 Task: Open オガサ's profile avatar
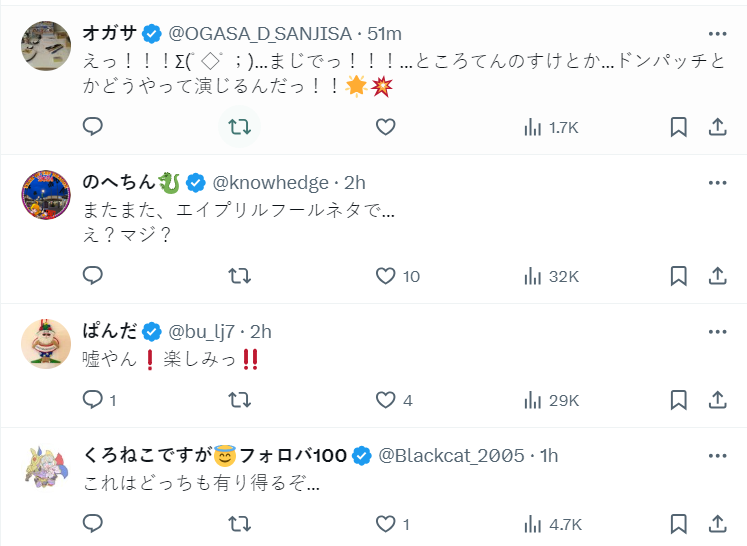46,46
